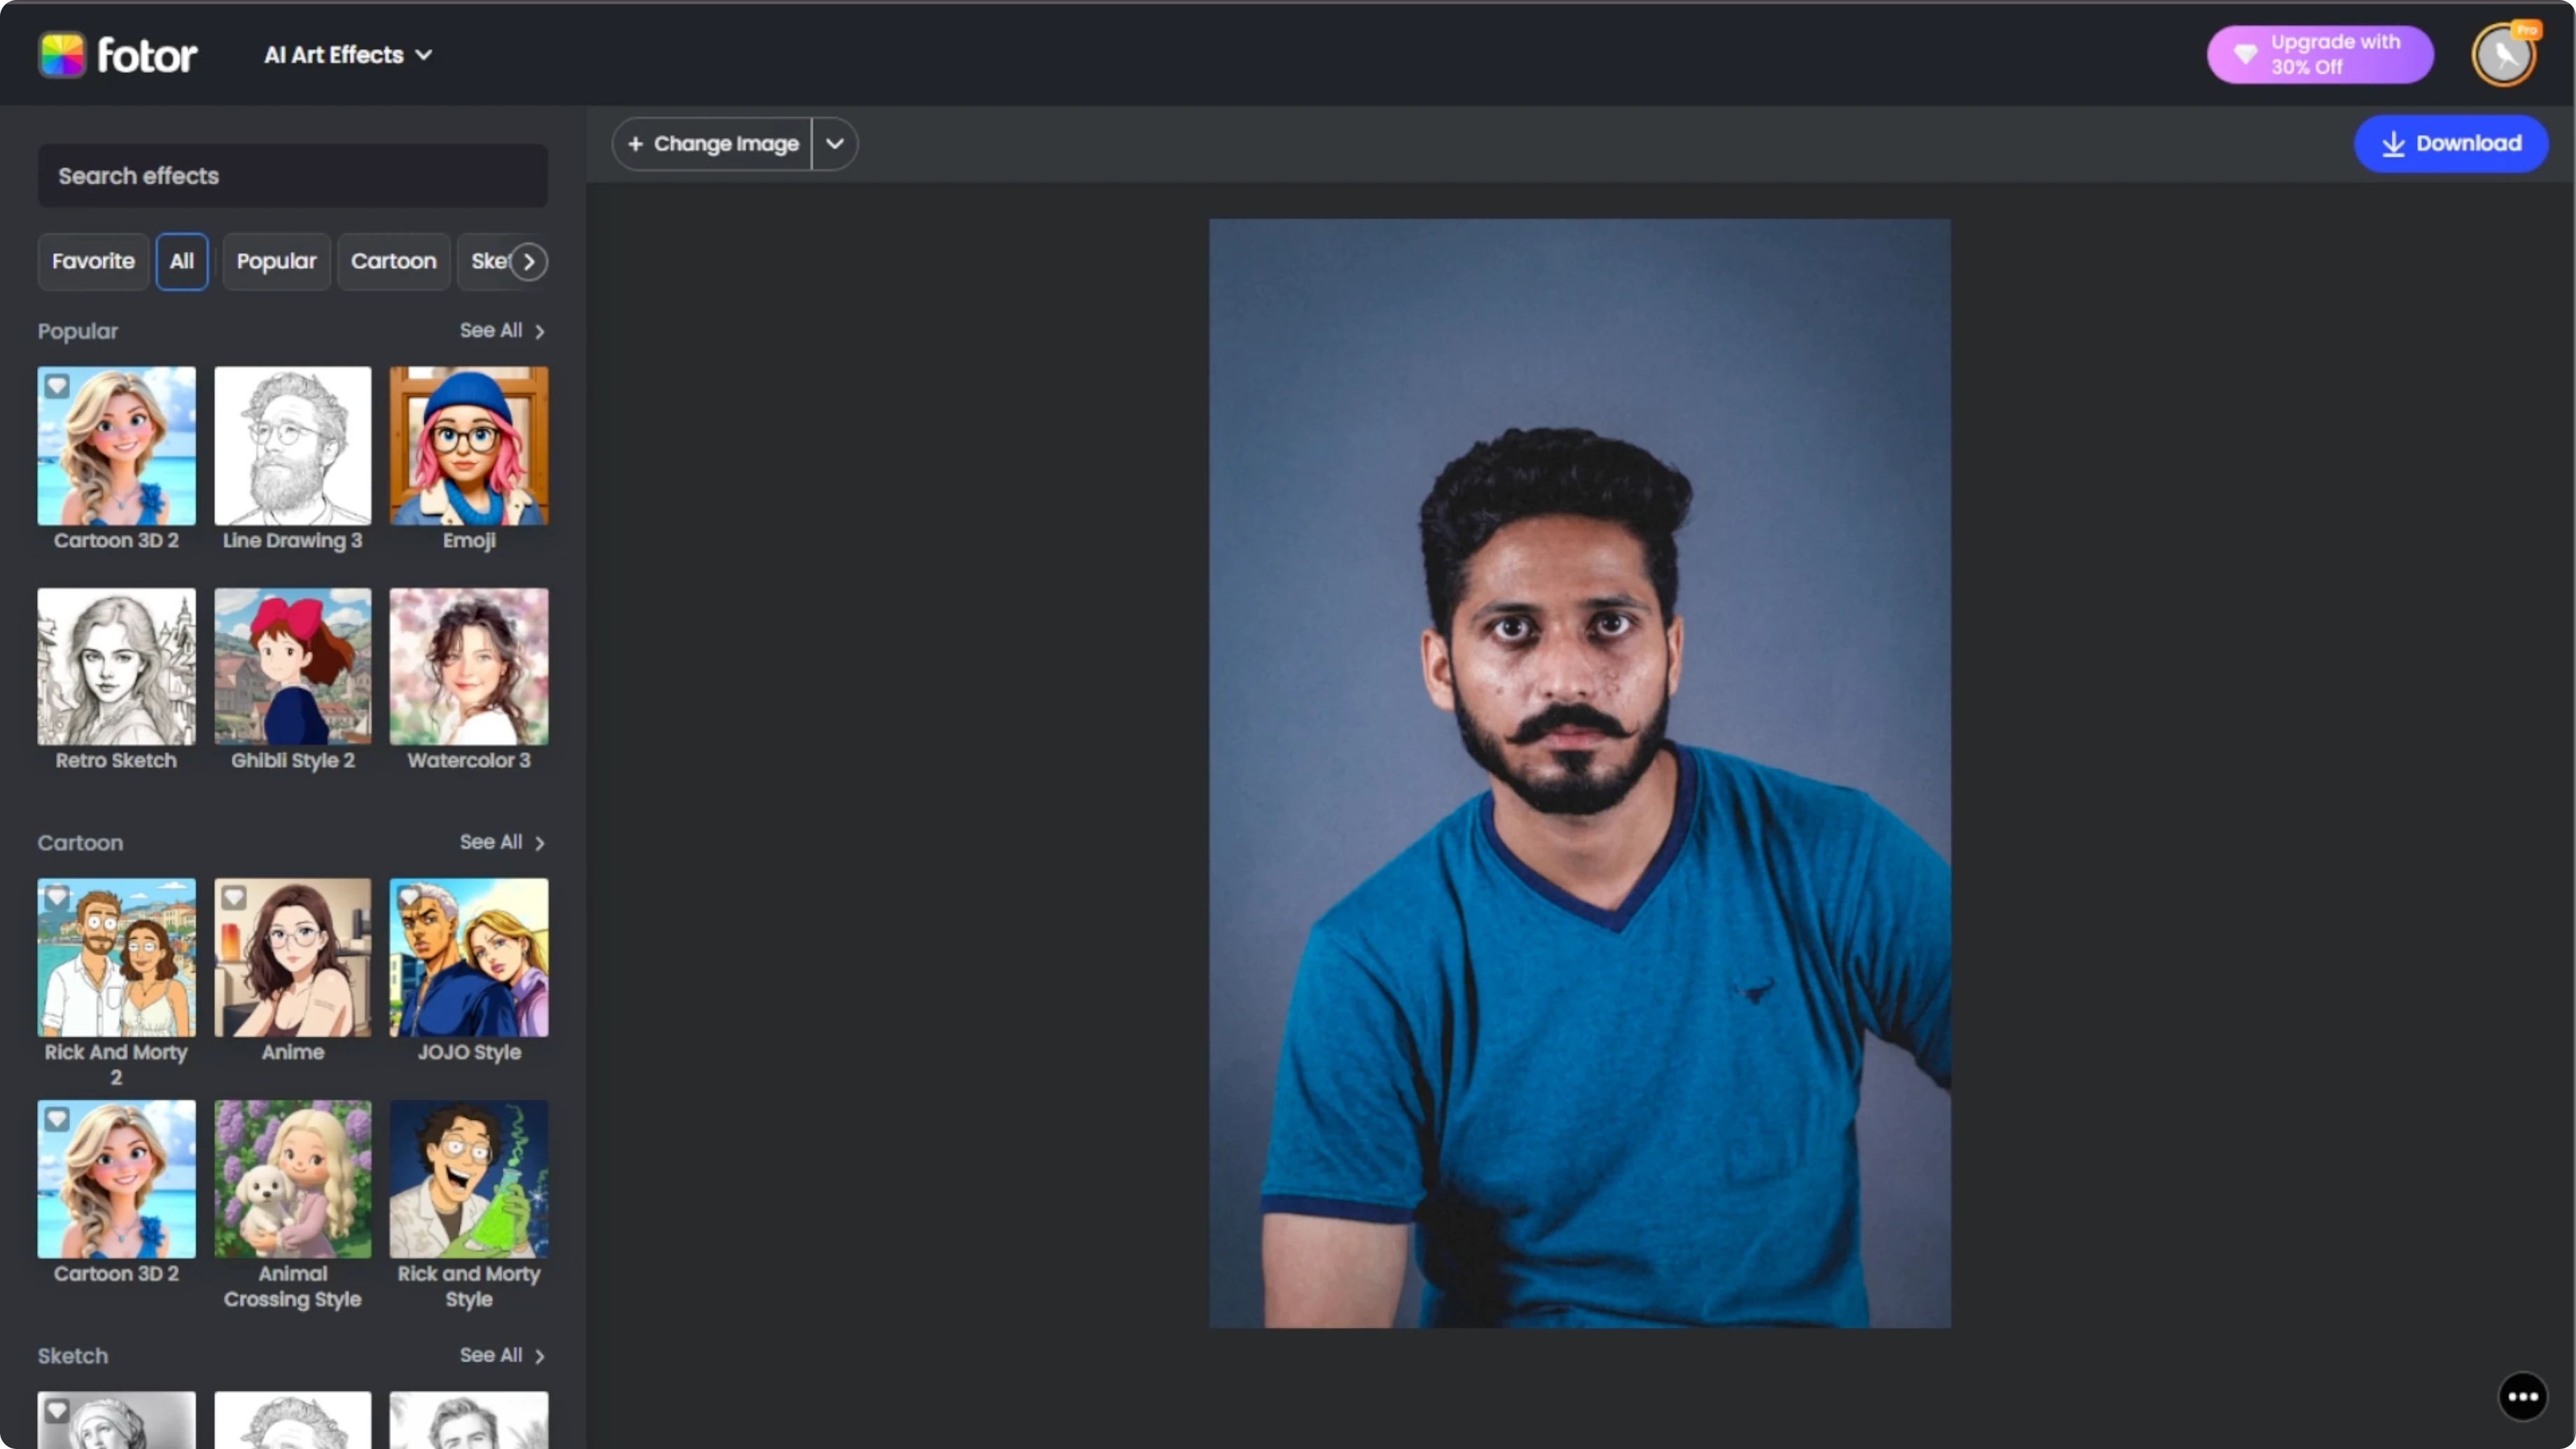Switch to the Favorite tab
2576x1449 pixels.
coord(93,261)
